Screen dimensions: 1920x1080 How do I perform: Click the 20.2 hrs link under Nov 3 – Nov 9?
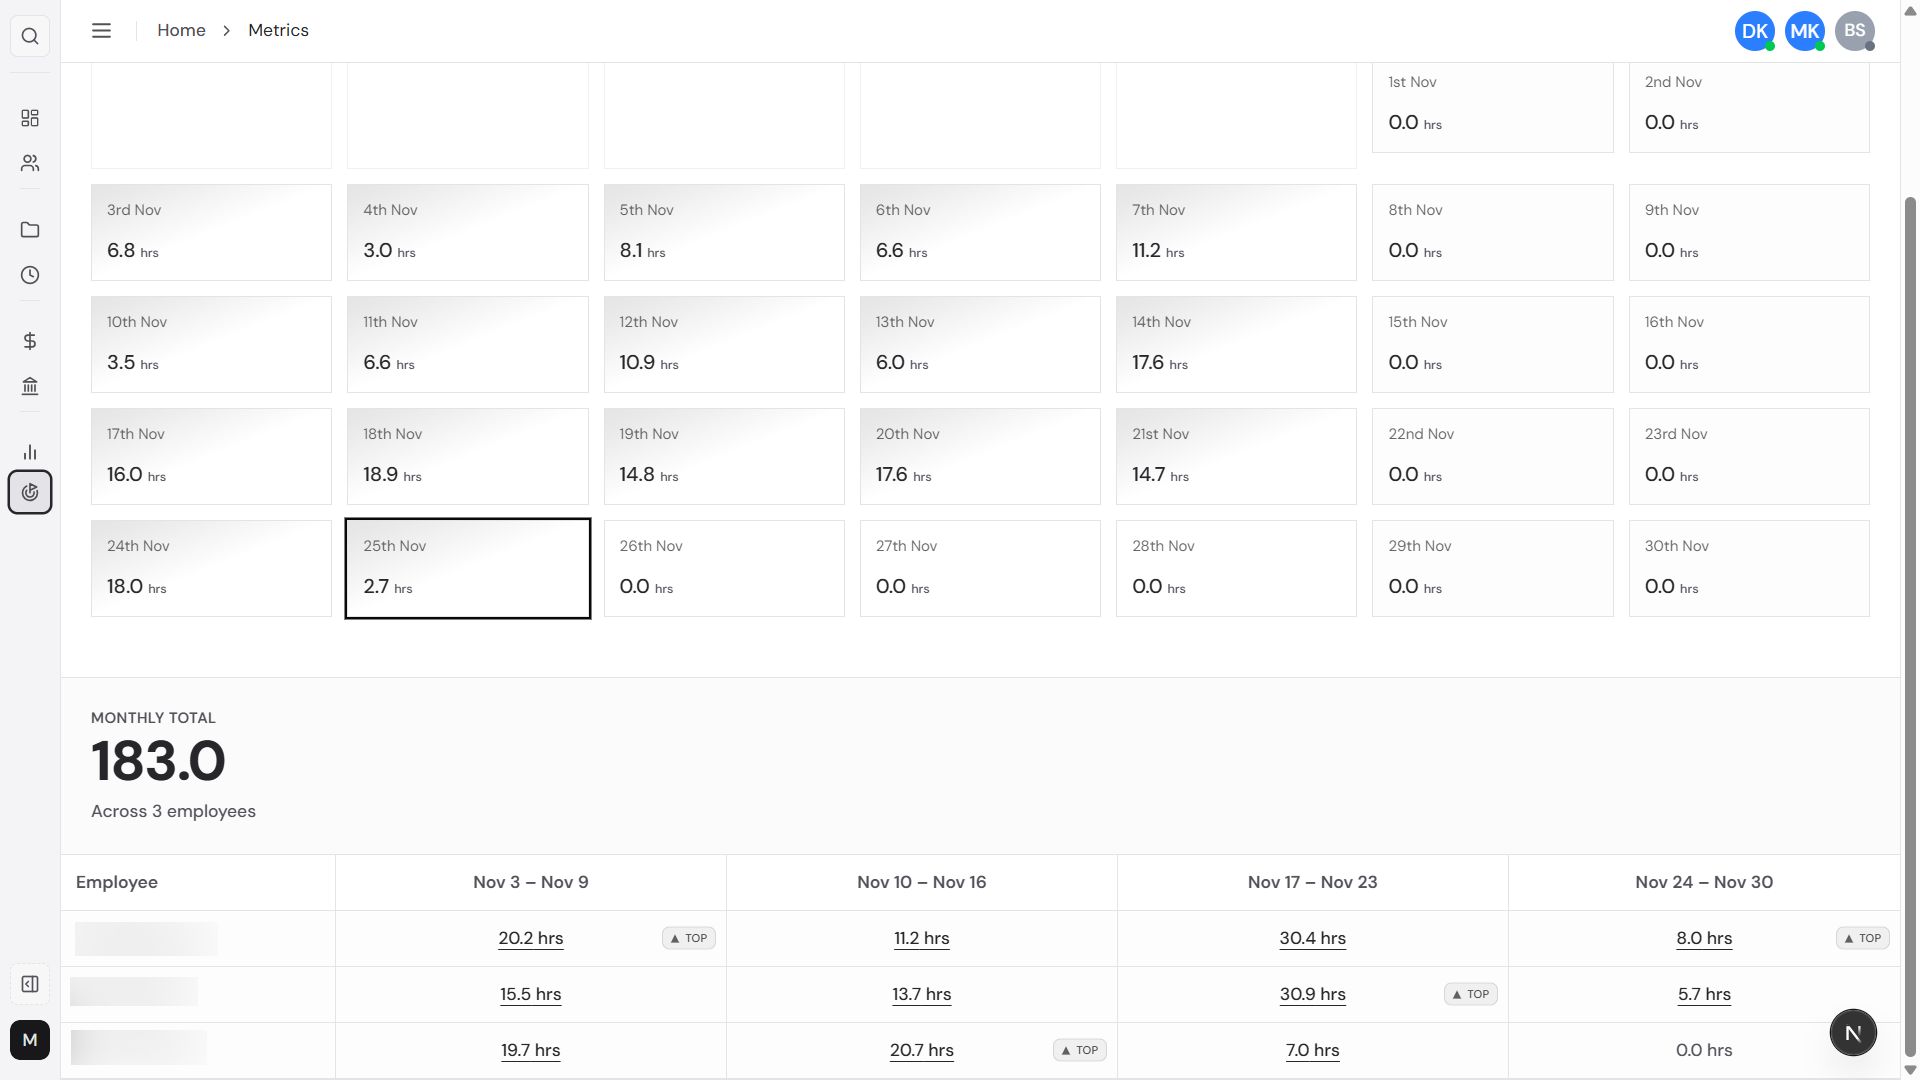531,938
